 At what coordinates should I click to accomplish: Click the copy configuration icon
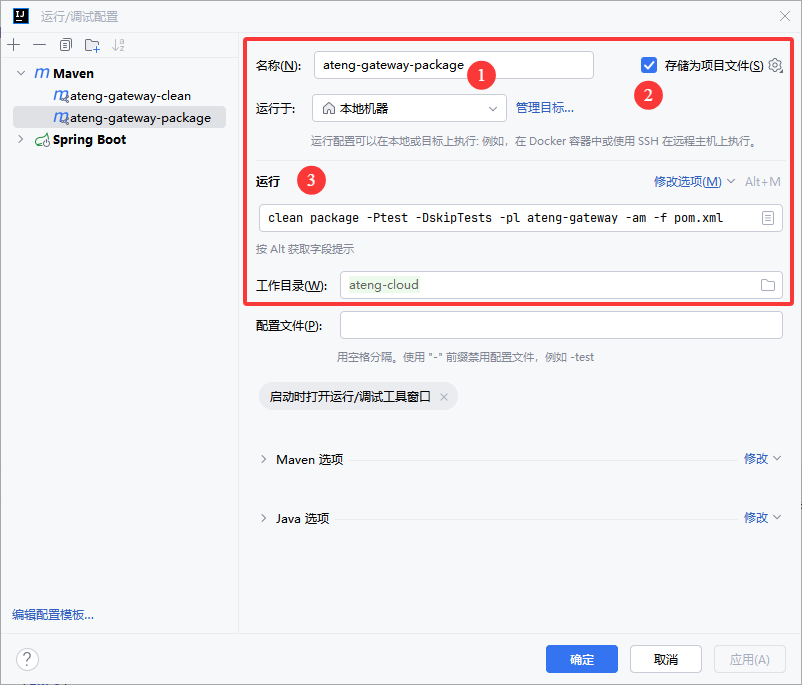pyautogui.click(x=66, y=45)
